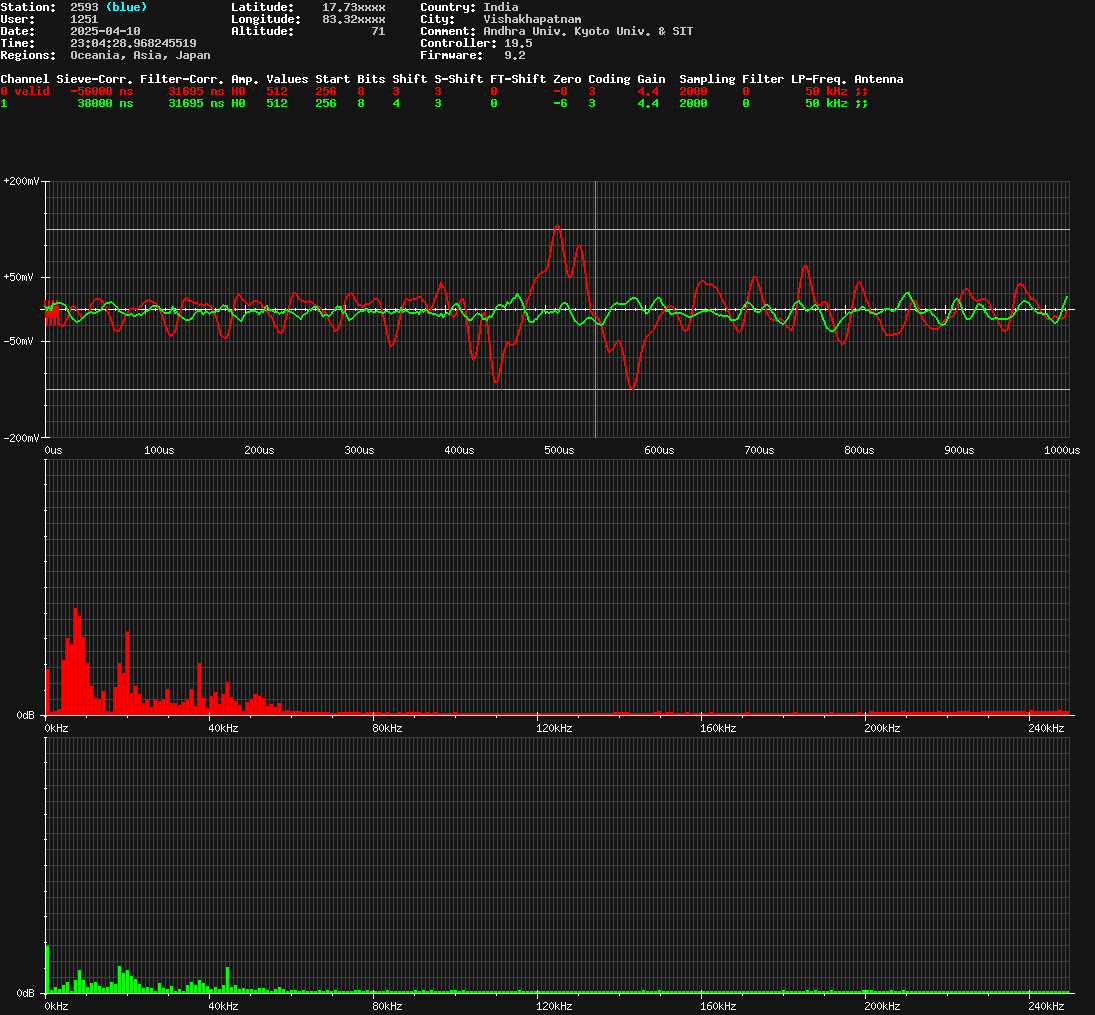
Task: Click the "Antenna" column header
Action: (879, 79)
